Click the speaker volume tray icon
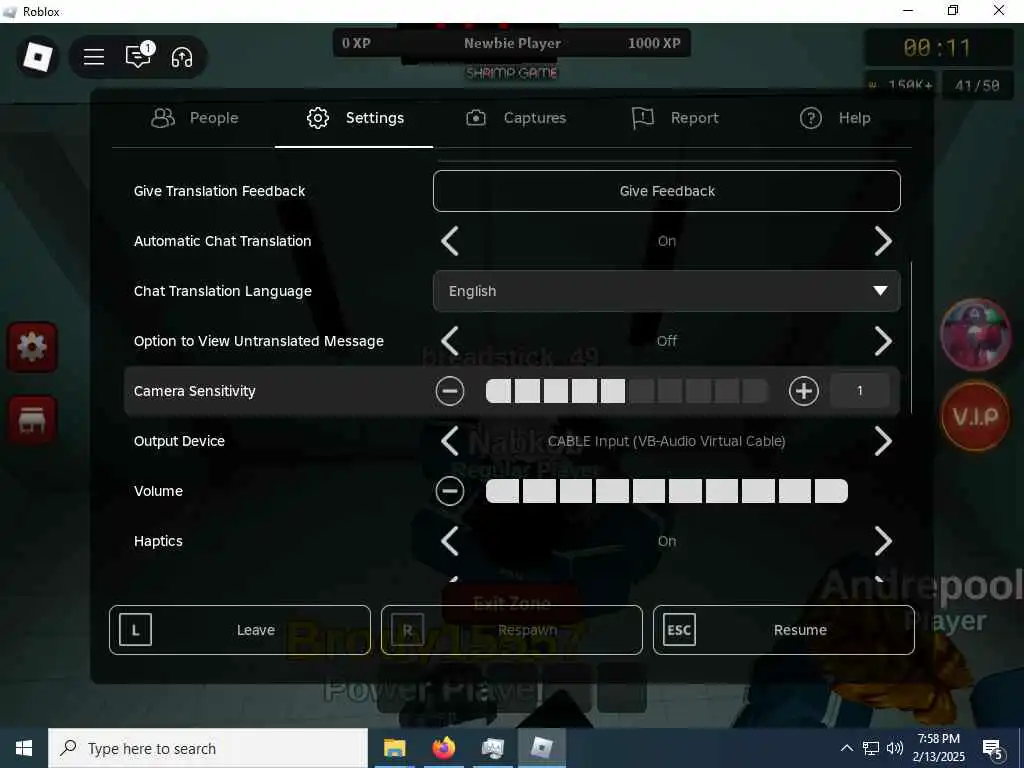 pyautogui.click(x=895, y=748)
